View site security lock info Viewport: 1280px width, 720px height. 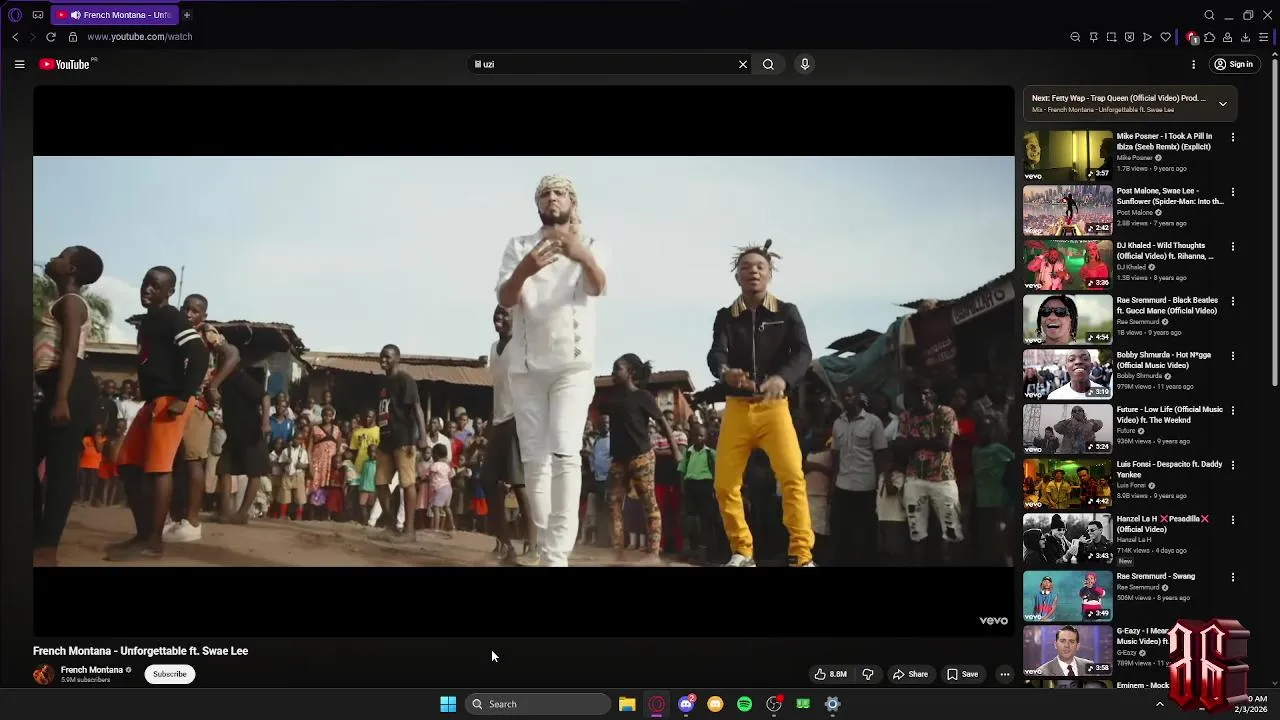(x=72, y=37)
